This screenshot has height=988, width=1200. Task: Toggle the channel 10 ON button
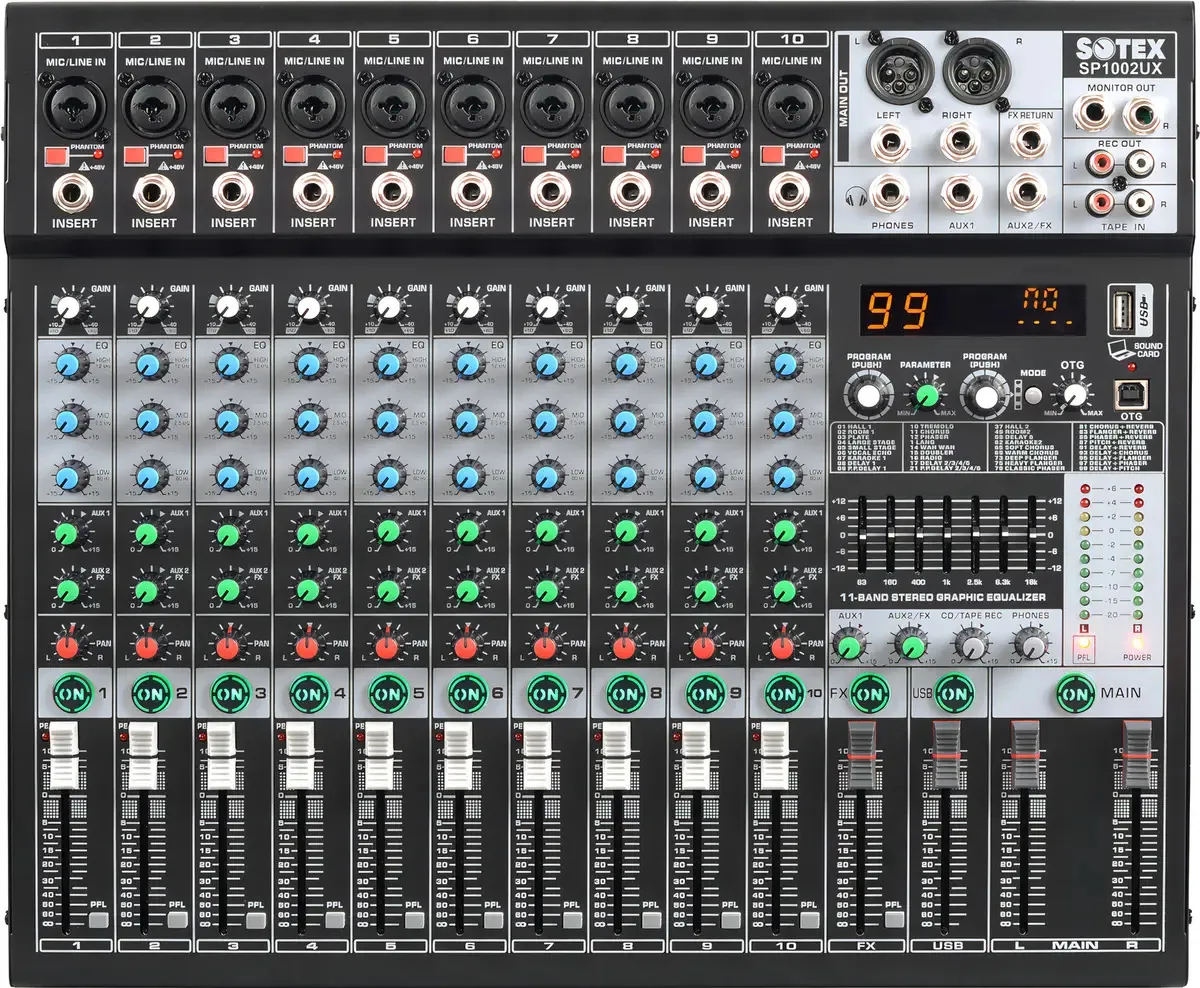pyautogui.click(x=784, y=692)
